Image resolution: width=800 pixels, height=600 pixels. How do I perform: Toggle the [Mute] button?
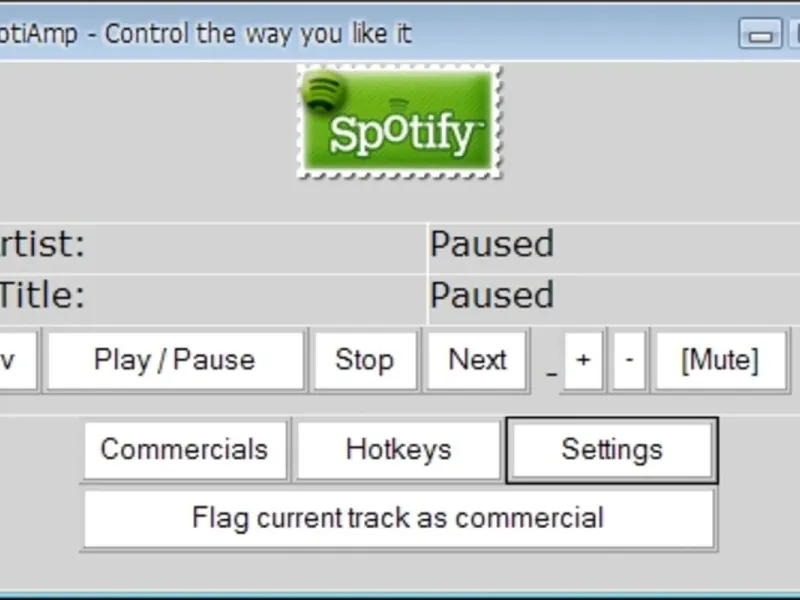point(719,360)
